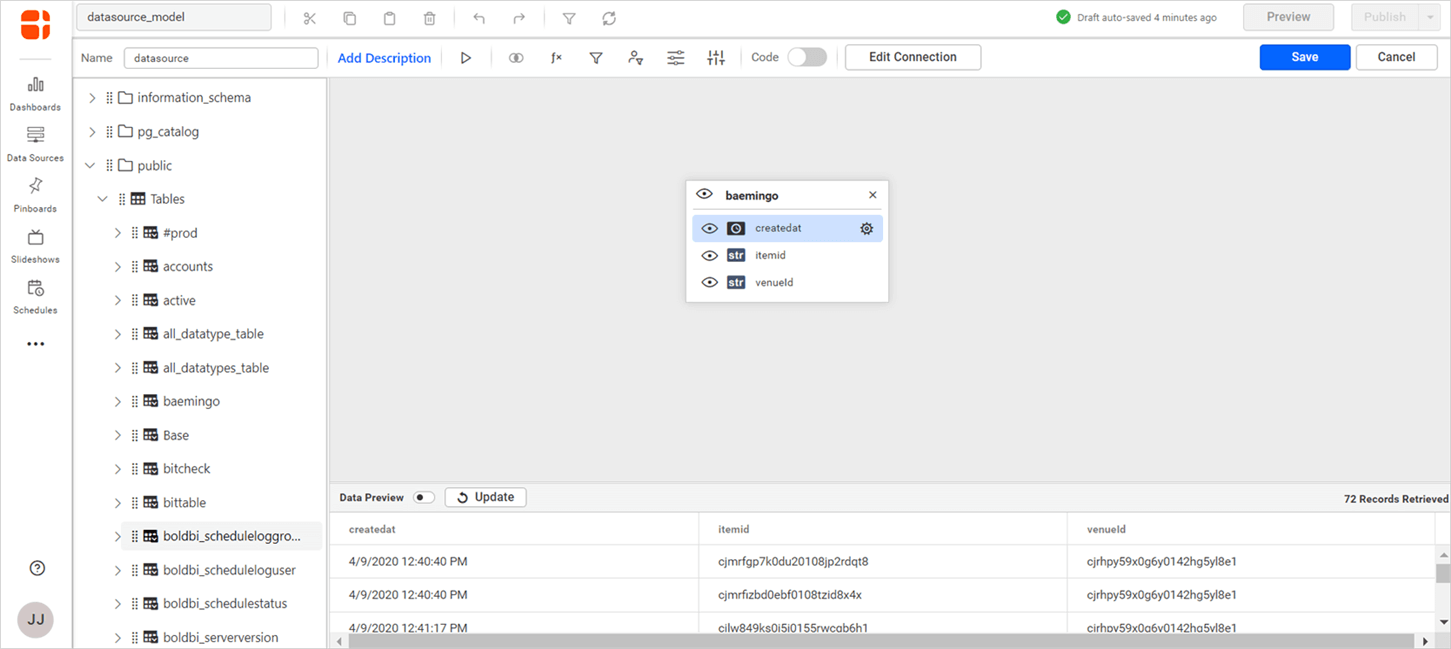The image size is (1451, 649).
Task: Run the query with the play icon
Action: pyautogui.click(x=466, y=58)
